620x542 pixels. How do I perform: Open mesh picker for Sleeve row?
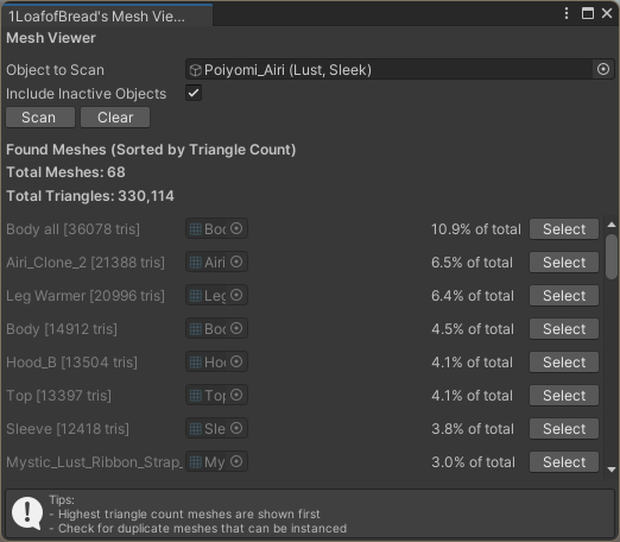click(236, 428)
